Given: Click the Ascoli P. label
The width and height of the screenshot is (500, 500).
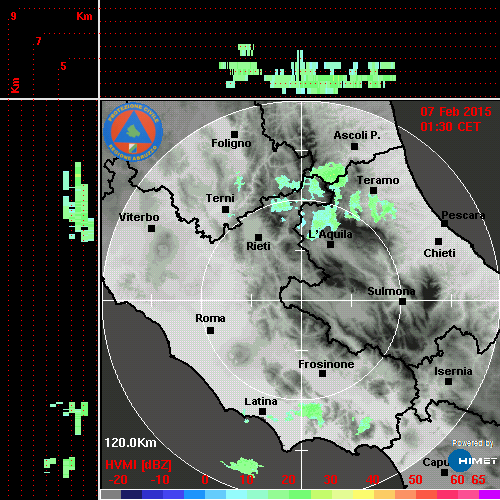Looking at the screenshot, I should 357,135.
